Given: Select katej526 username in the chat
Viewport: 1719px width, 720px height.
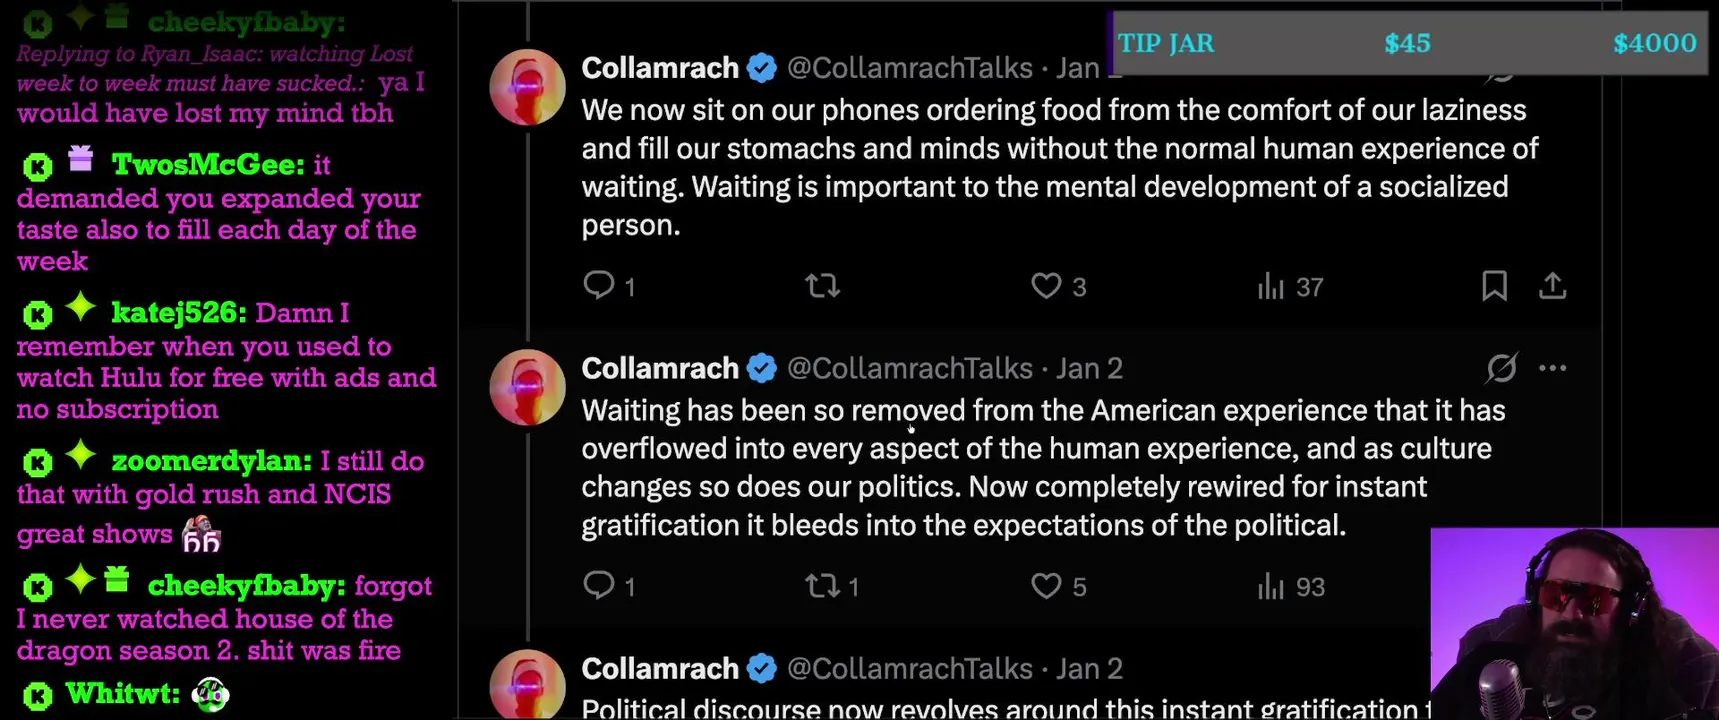Looking at the screenshot, I should coord(179,313).
